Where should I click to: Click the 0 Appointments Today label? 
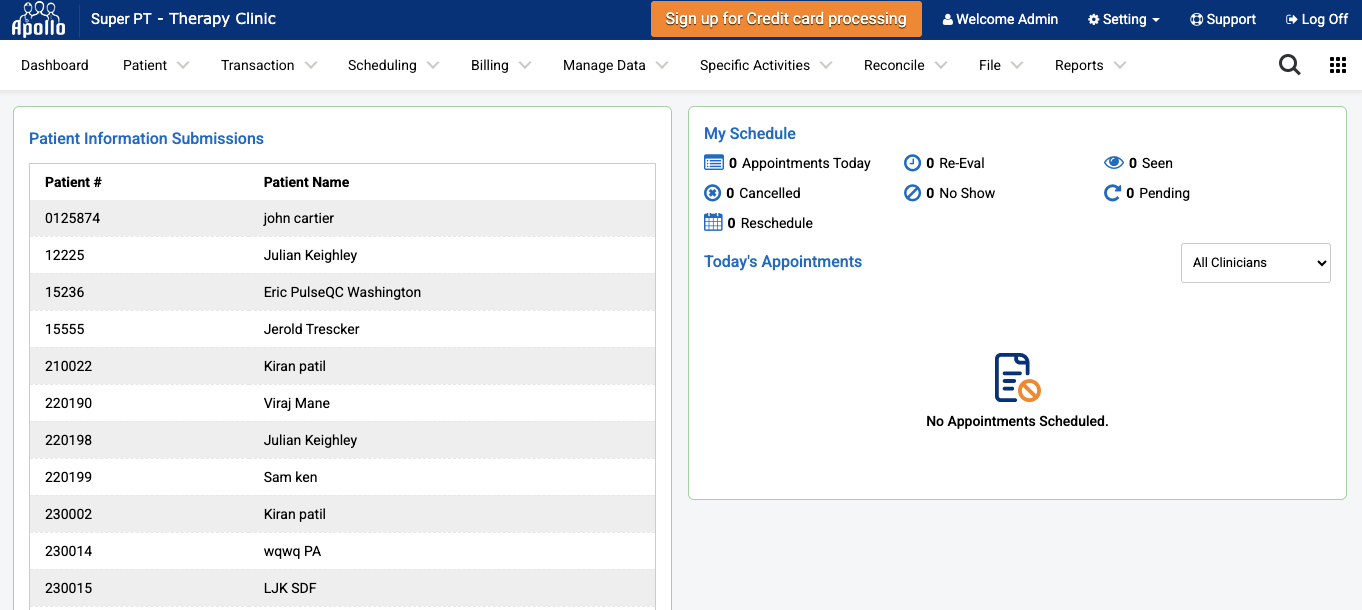coord(800,163)
